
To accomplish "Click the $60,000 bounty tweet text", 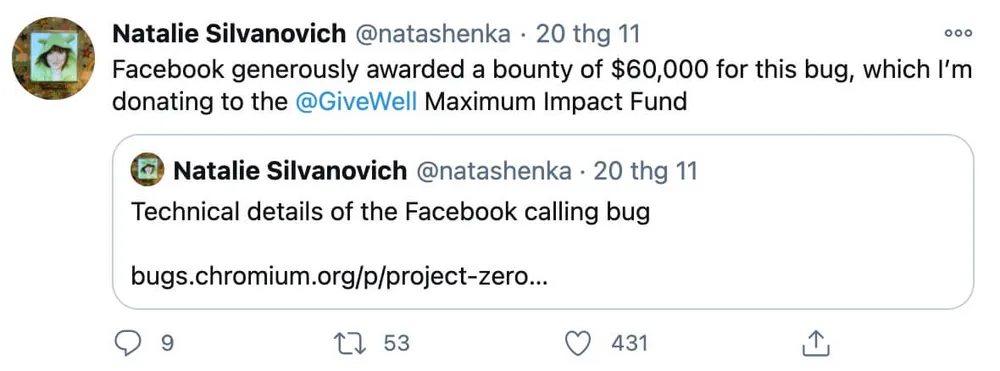I will [x=542, y=85].
